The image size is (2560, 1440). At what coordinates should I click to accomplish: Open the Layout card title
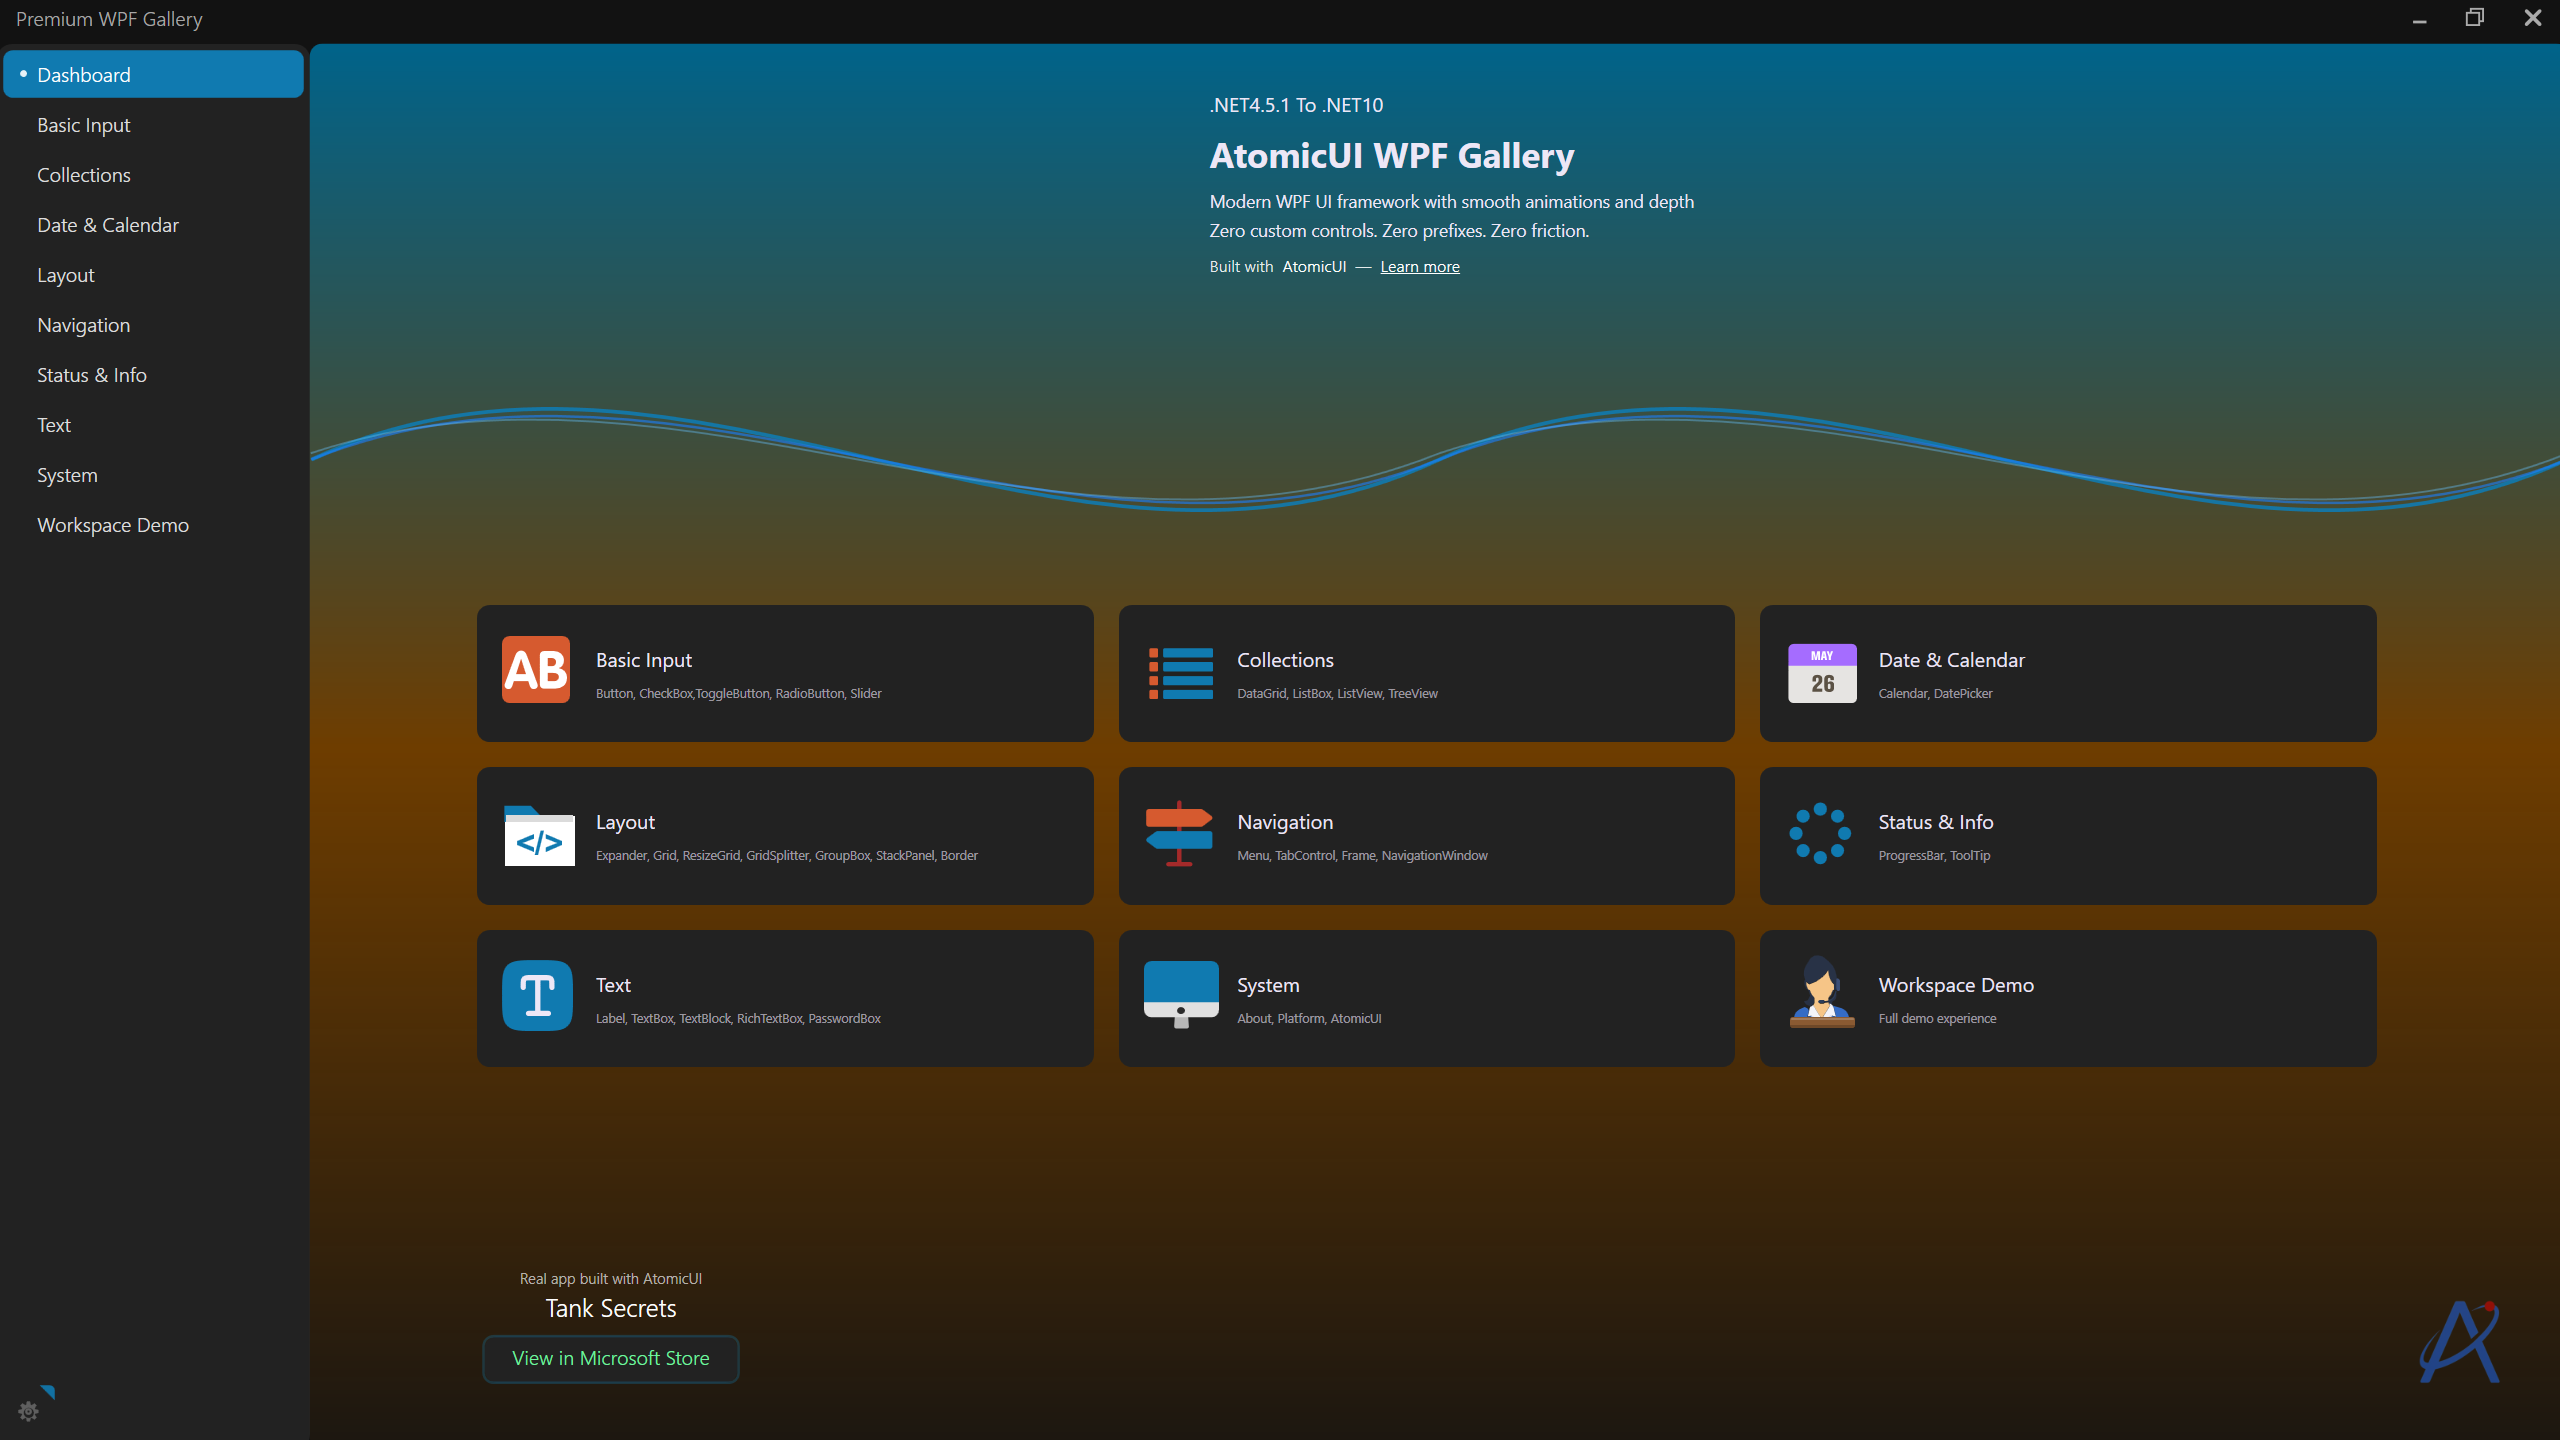(x=625, y=823)
